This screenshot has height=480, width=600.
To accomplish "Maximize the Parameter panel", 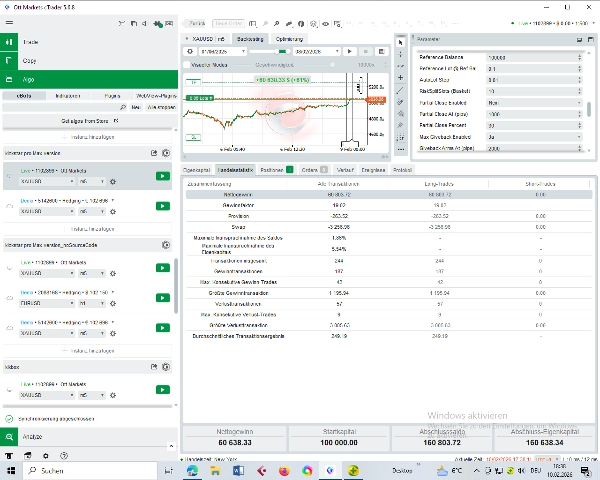I will click(x=590, y=39).
